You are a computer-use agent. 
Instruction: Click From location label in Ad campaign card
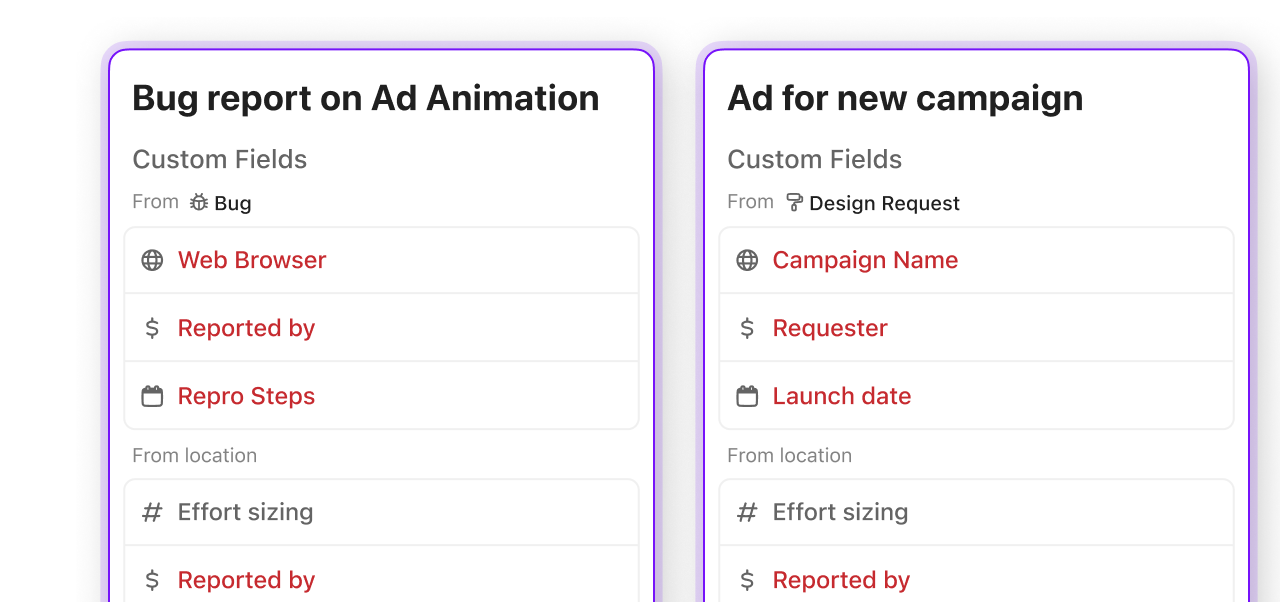[790, 455]
